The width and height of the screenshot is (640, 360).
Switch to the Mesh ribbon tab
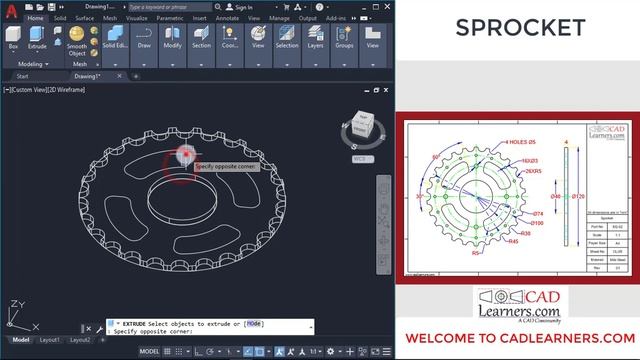[109, 18]
